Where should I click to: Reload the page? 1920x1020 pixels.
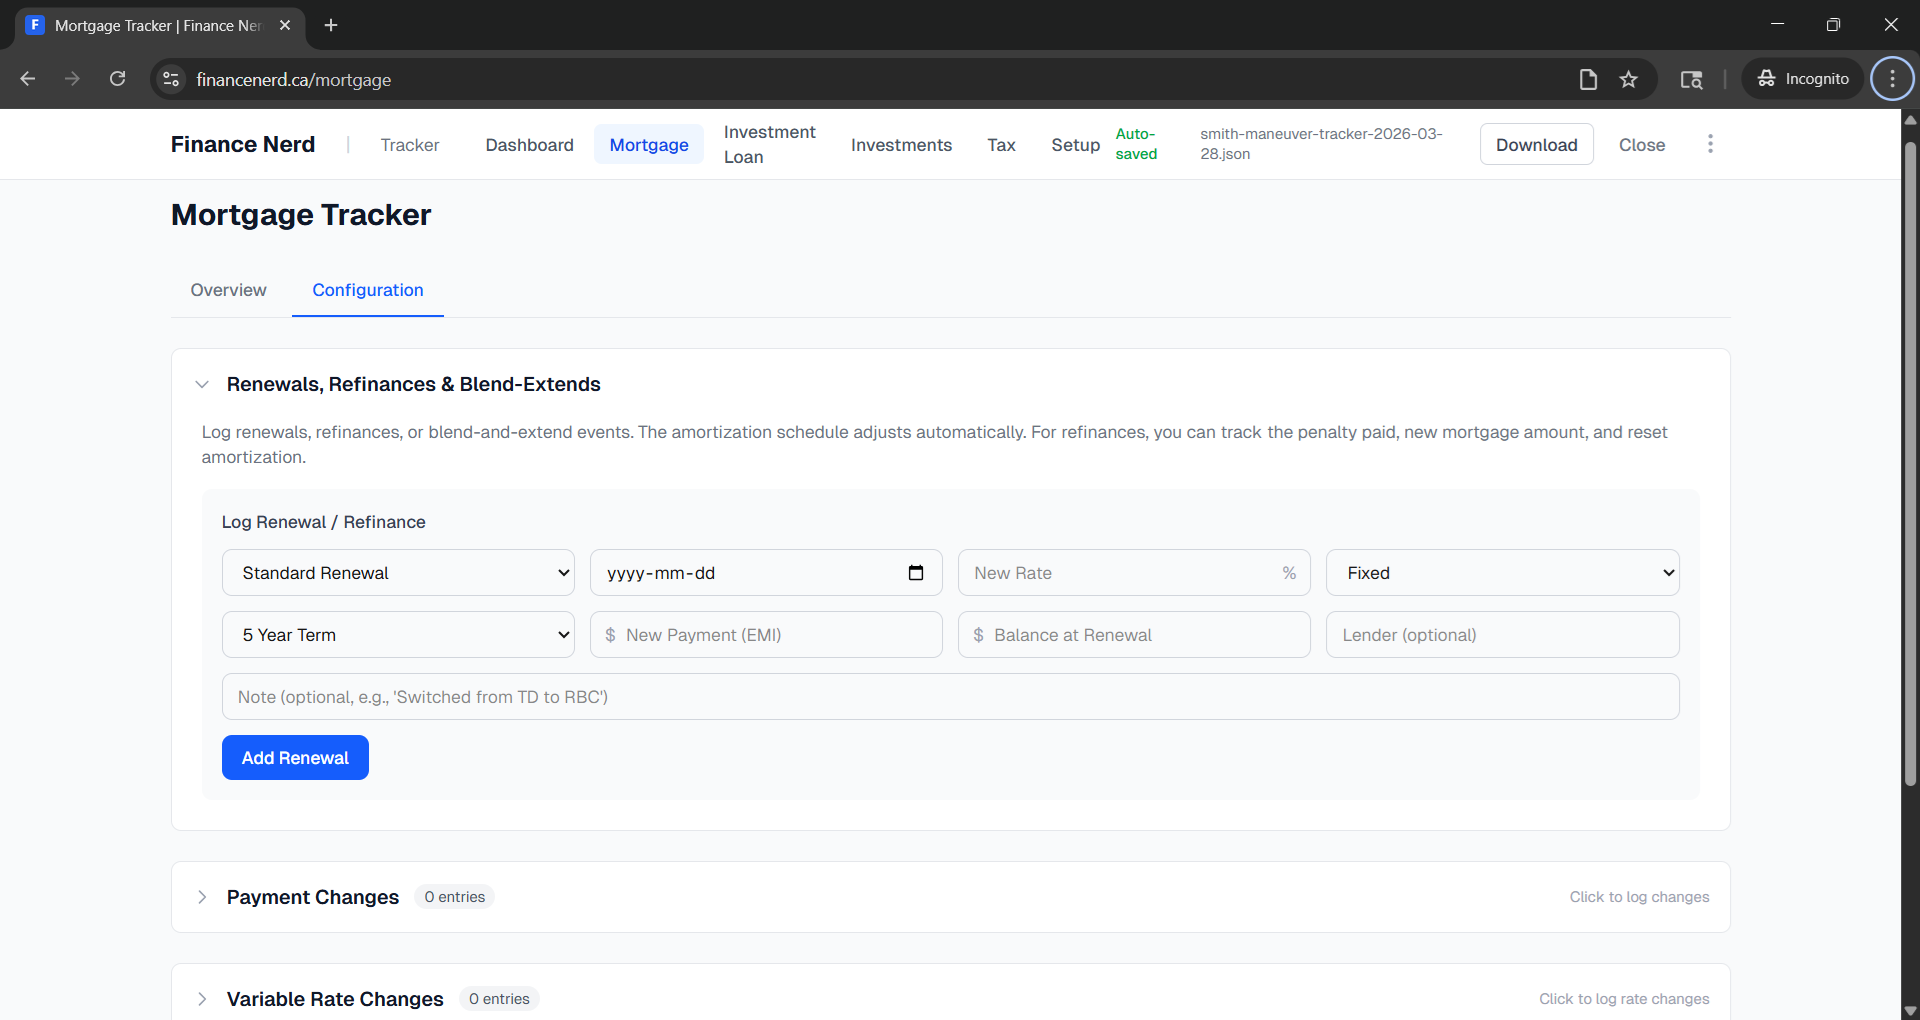[118, 79]
